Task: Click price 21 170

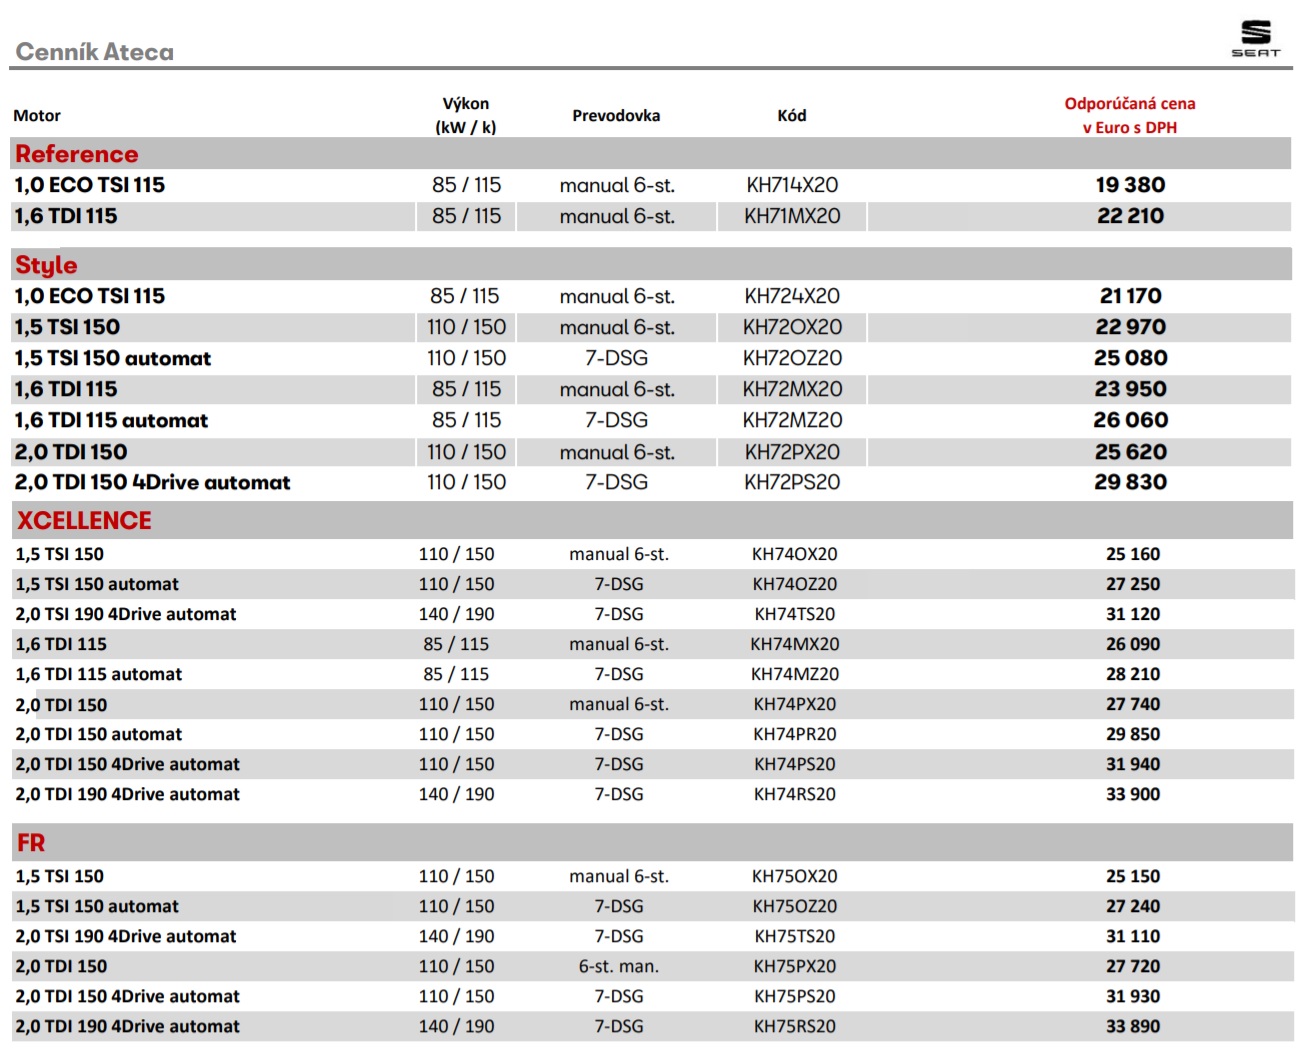Action: (x=1130, y=296)
